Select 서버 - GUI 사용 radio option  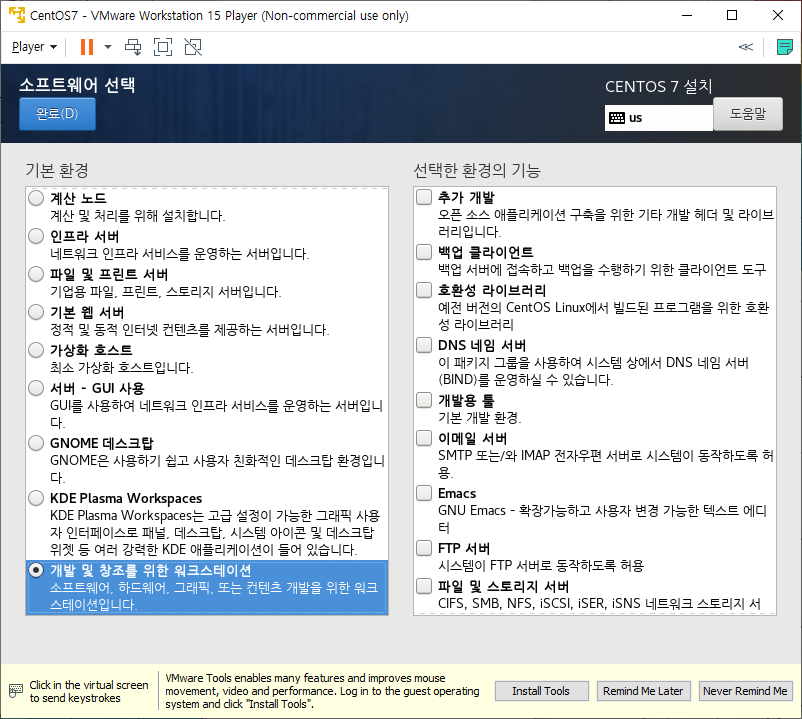pos(36,388)
